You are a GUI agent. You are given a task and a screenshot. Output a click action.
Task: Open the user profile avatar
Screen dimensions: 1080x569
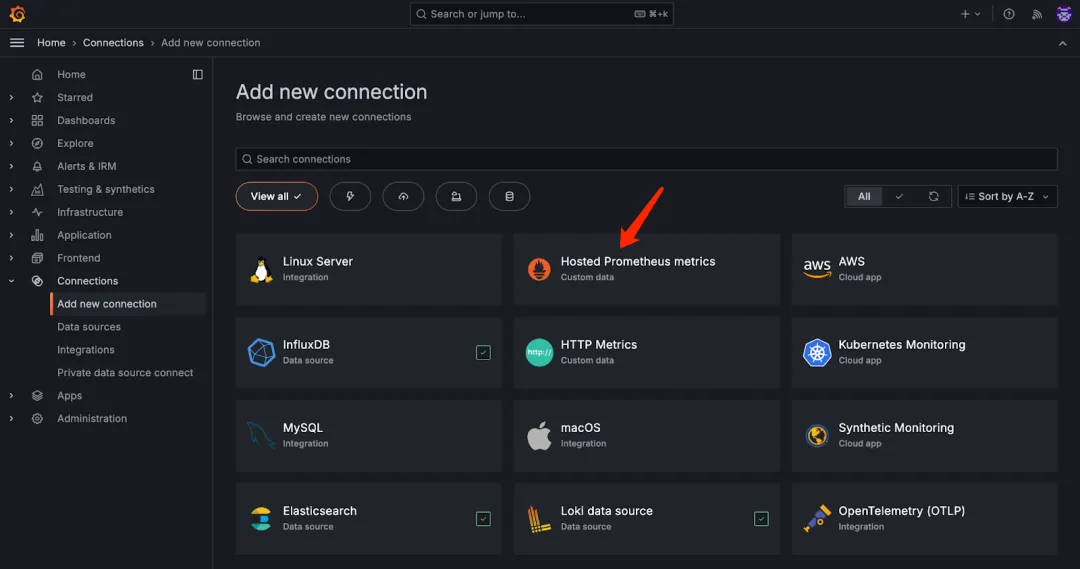(x=1063, y=14)
